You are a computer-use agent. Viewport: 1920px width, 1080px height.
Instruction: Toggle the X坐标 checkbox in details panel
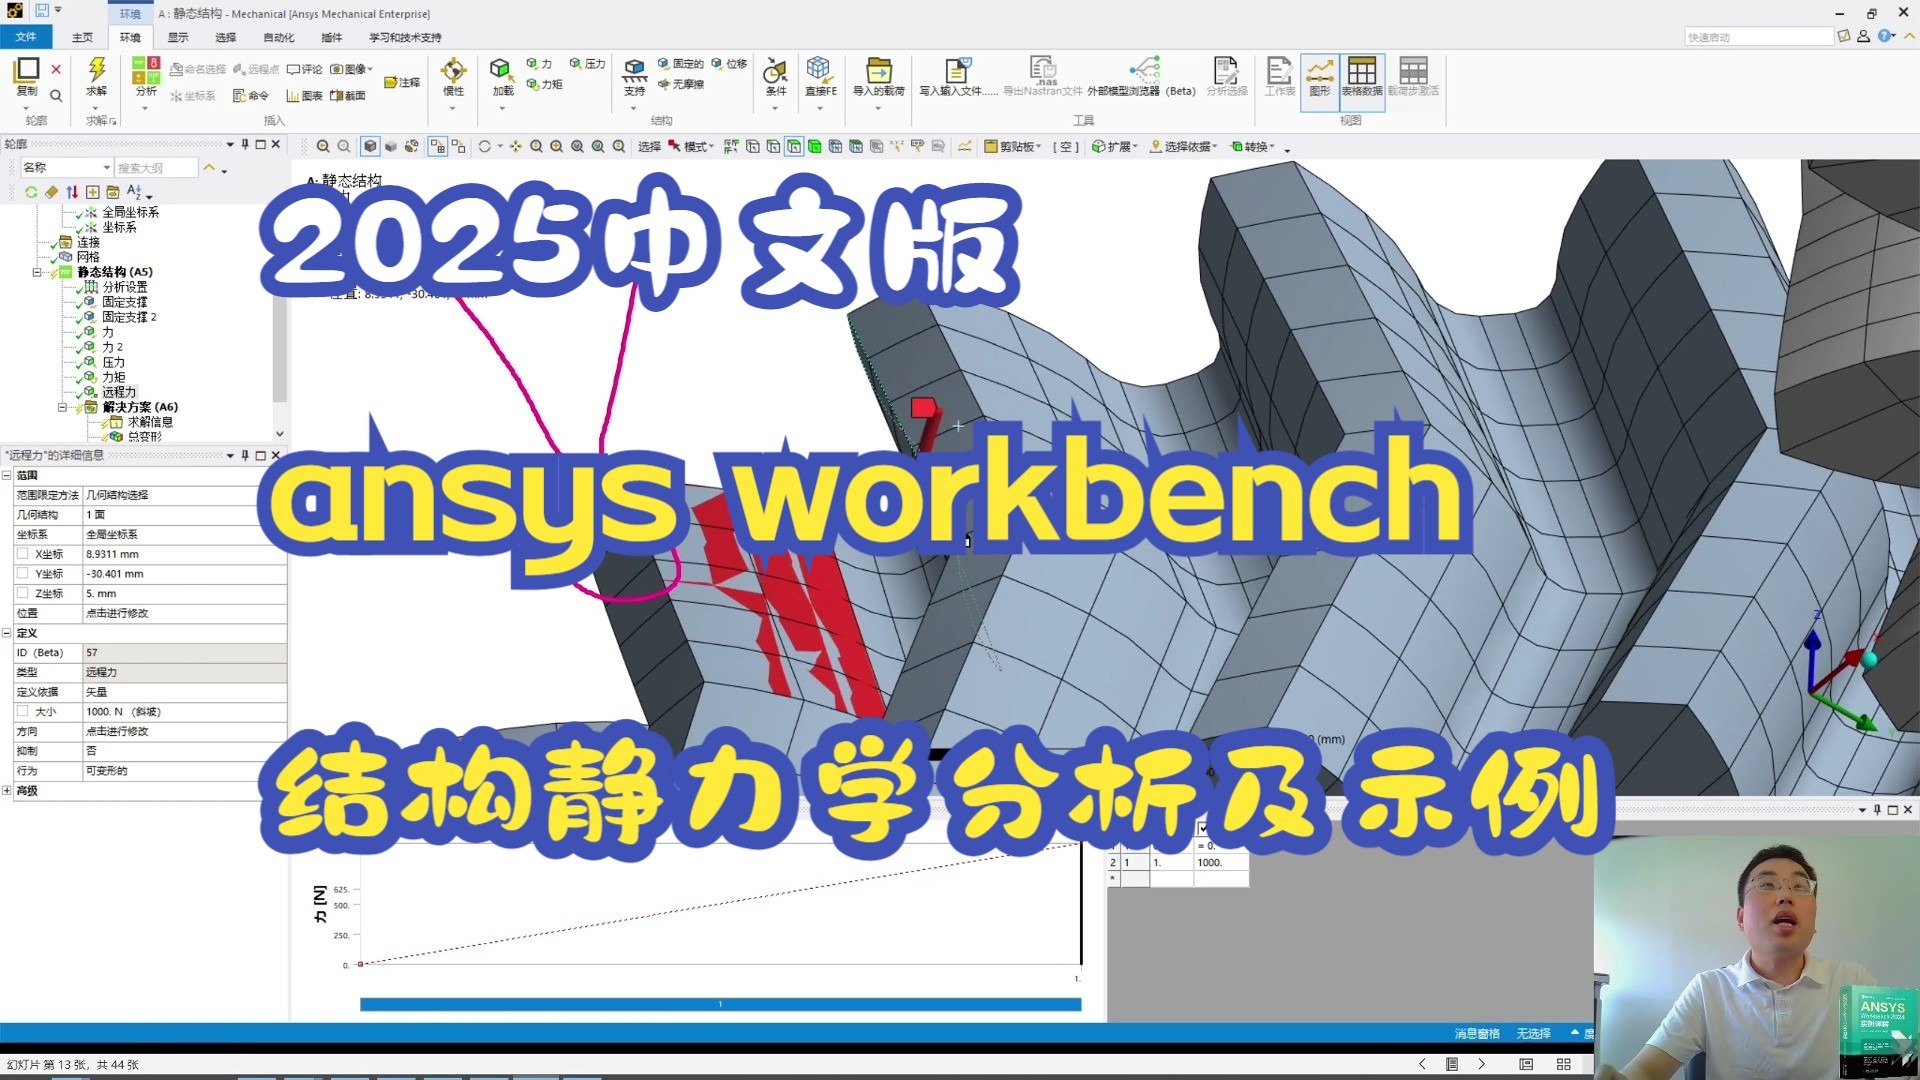point(23,553)
